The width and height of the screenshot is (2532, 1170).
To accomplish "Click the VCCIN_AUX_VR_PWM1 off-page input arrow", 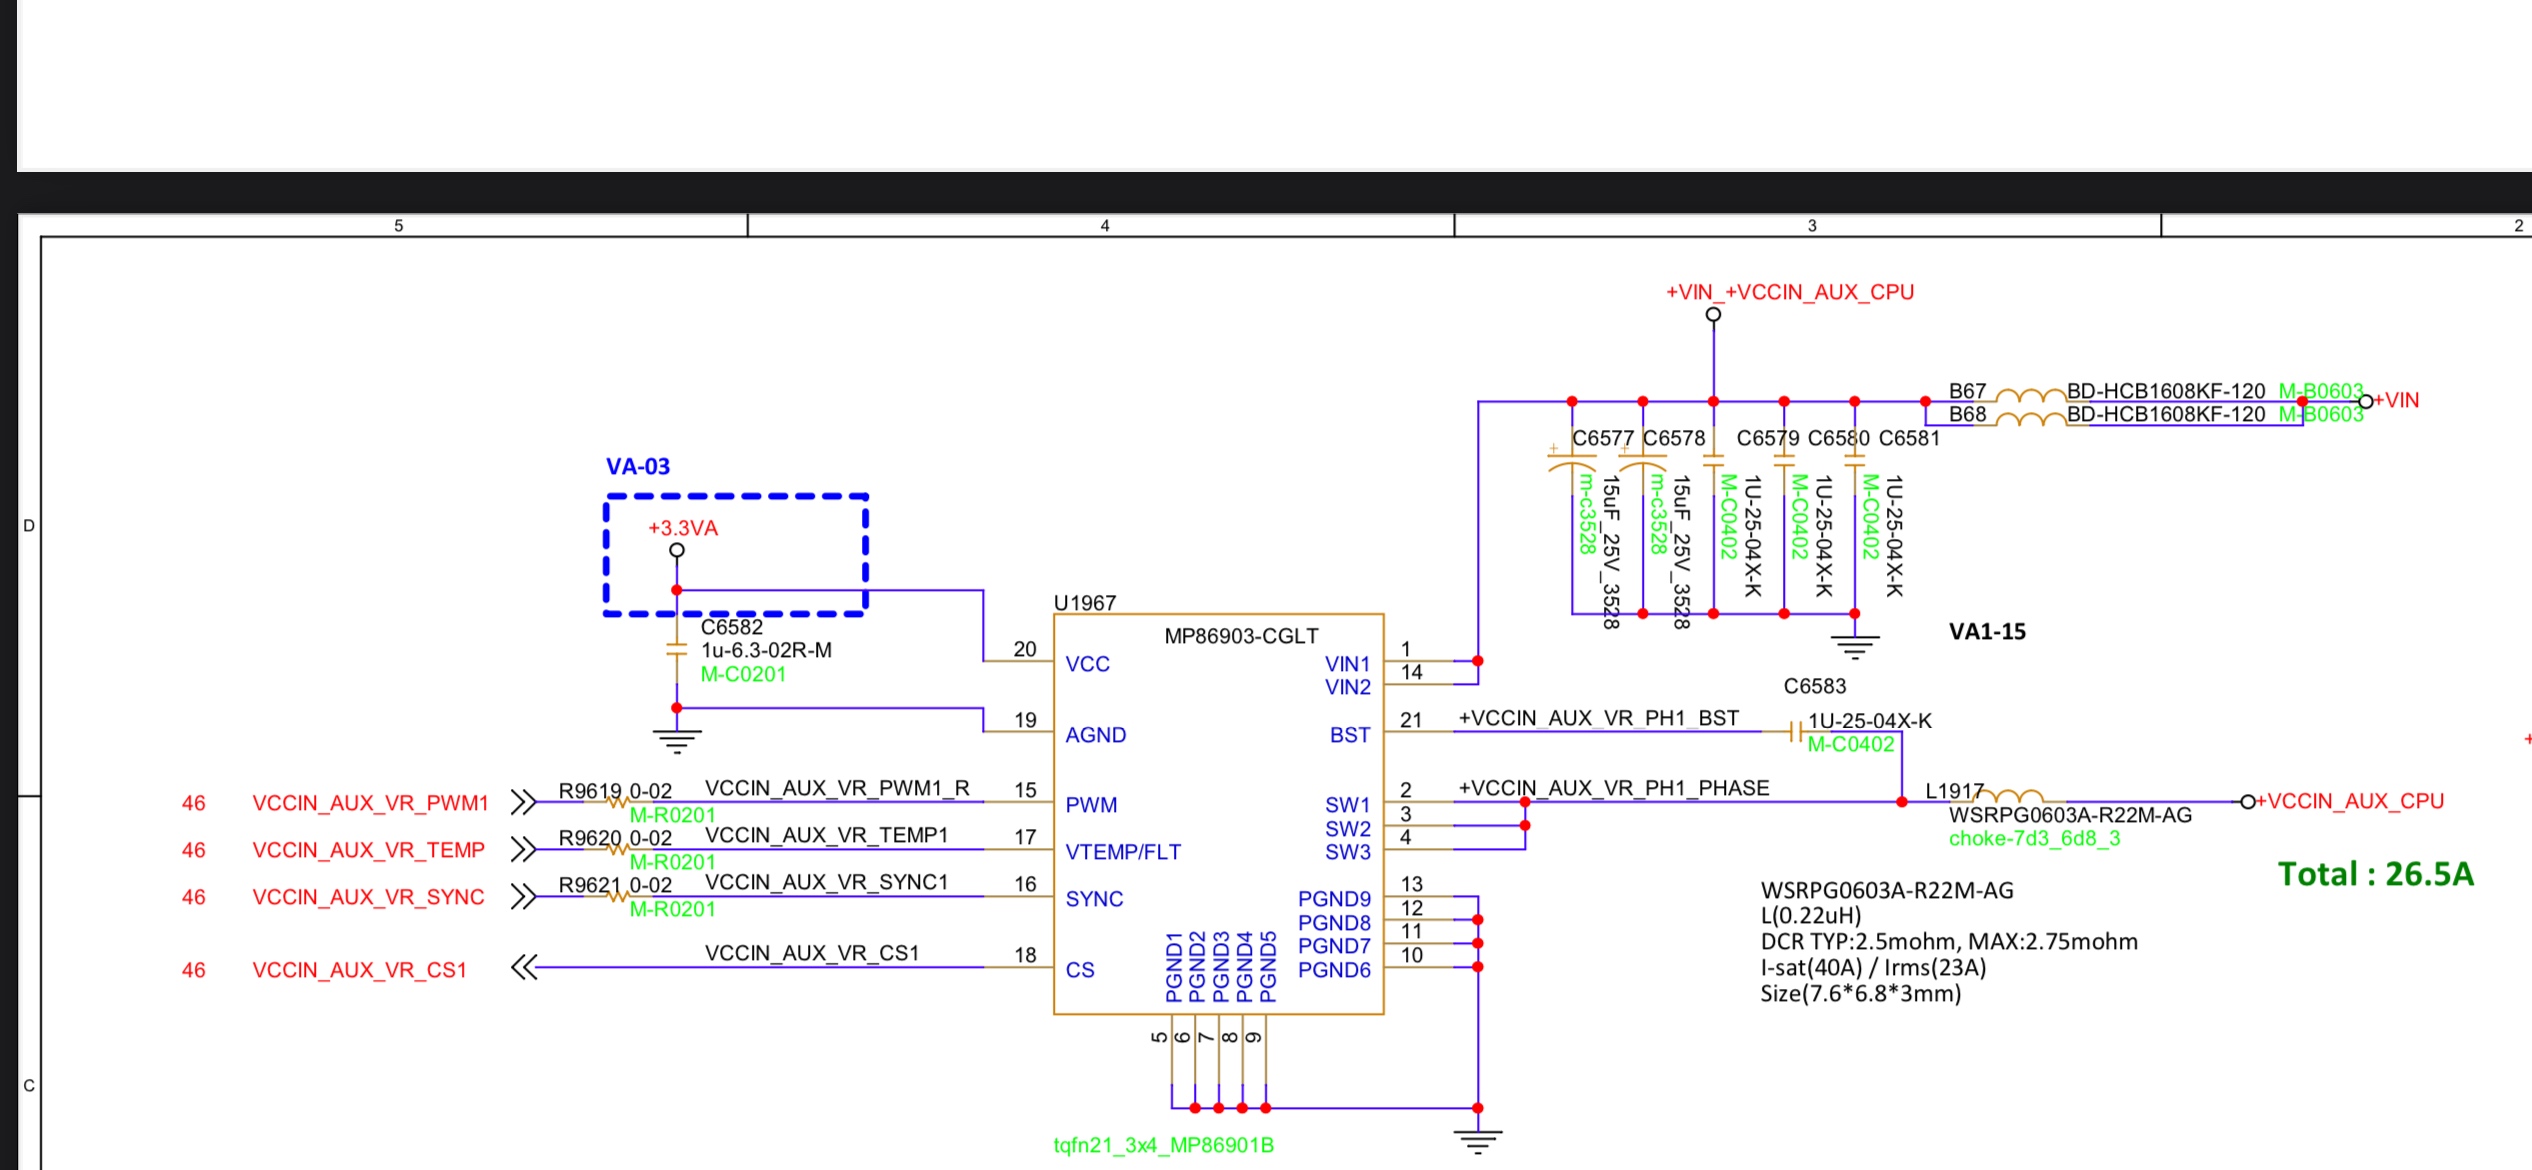I will (x=523, y=802).
